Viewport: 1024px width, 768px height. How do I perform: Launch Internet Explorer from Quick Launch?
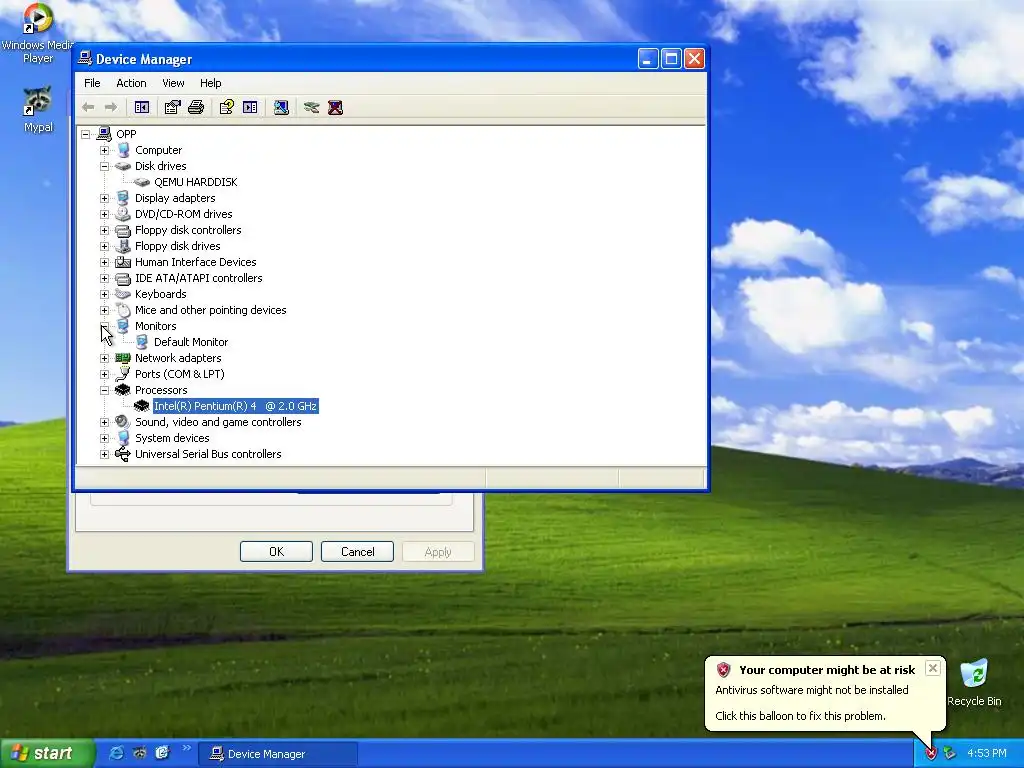[117, 753]
